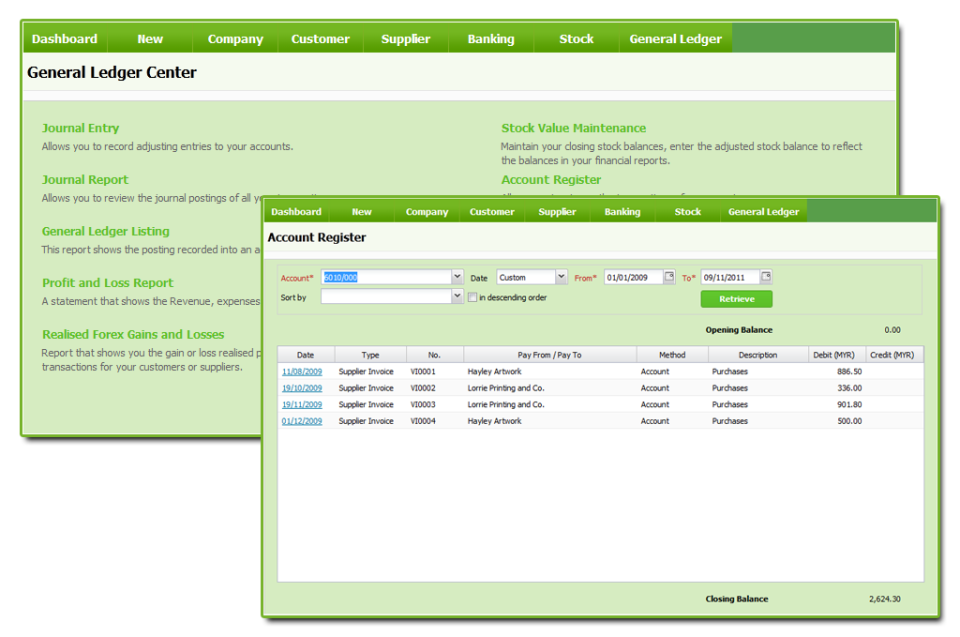Viewport: 960px width, 637px height.
Task: Open Stock Value Maintenance
Action: [x=574, y=128]
